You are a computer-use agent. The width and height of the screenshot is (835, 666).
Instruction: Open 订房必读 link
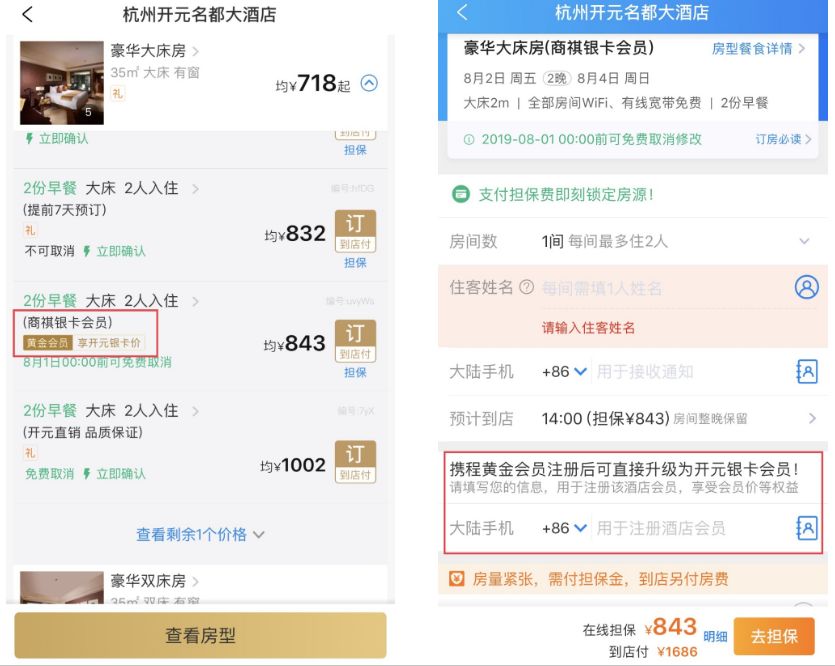pos(783,139)
